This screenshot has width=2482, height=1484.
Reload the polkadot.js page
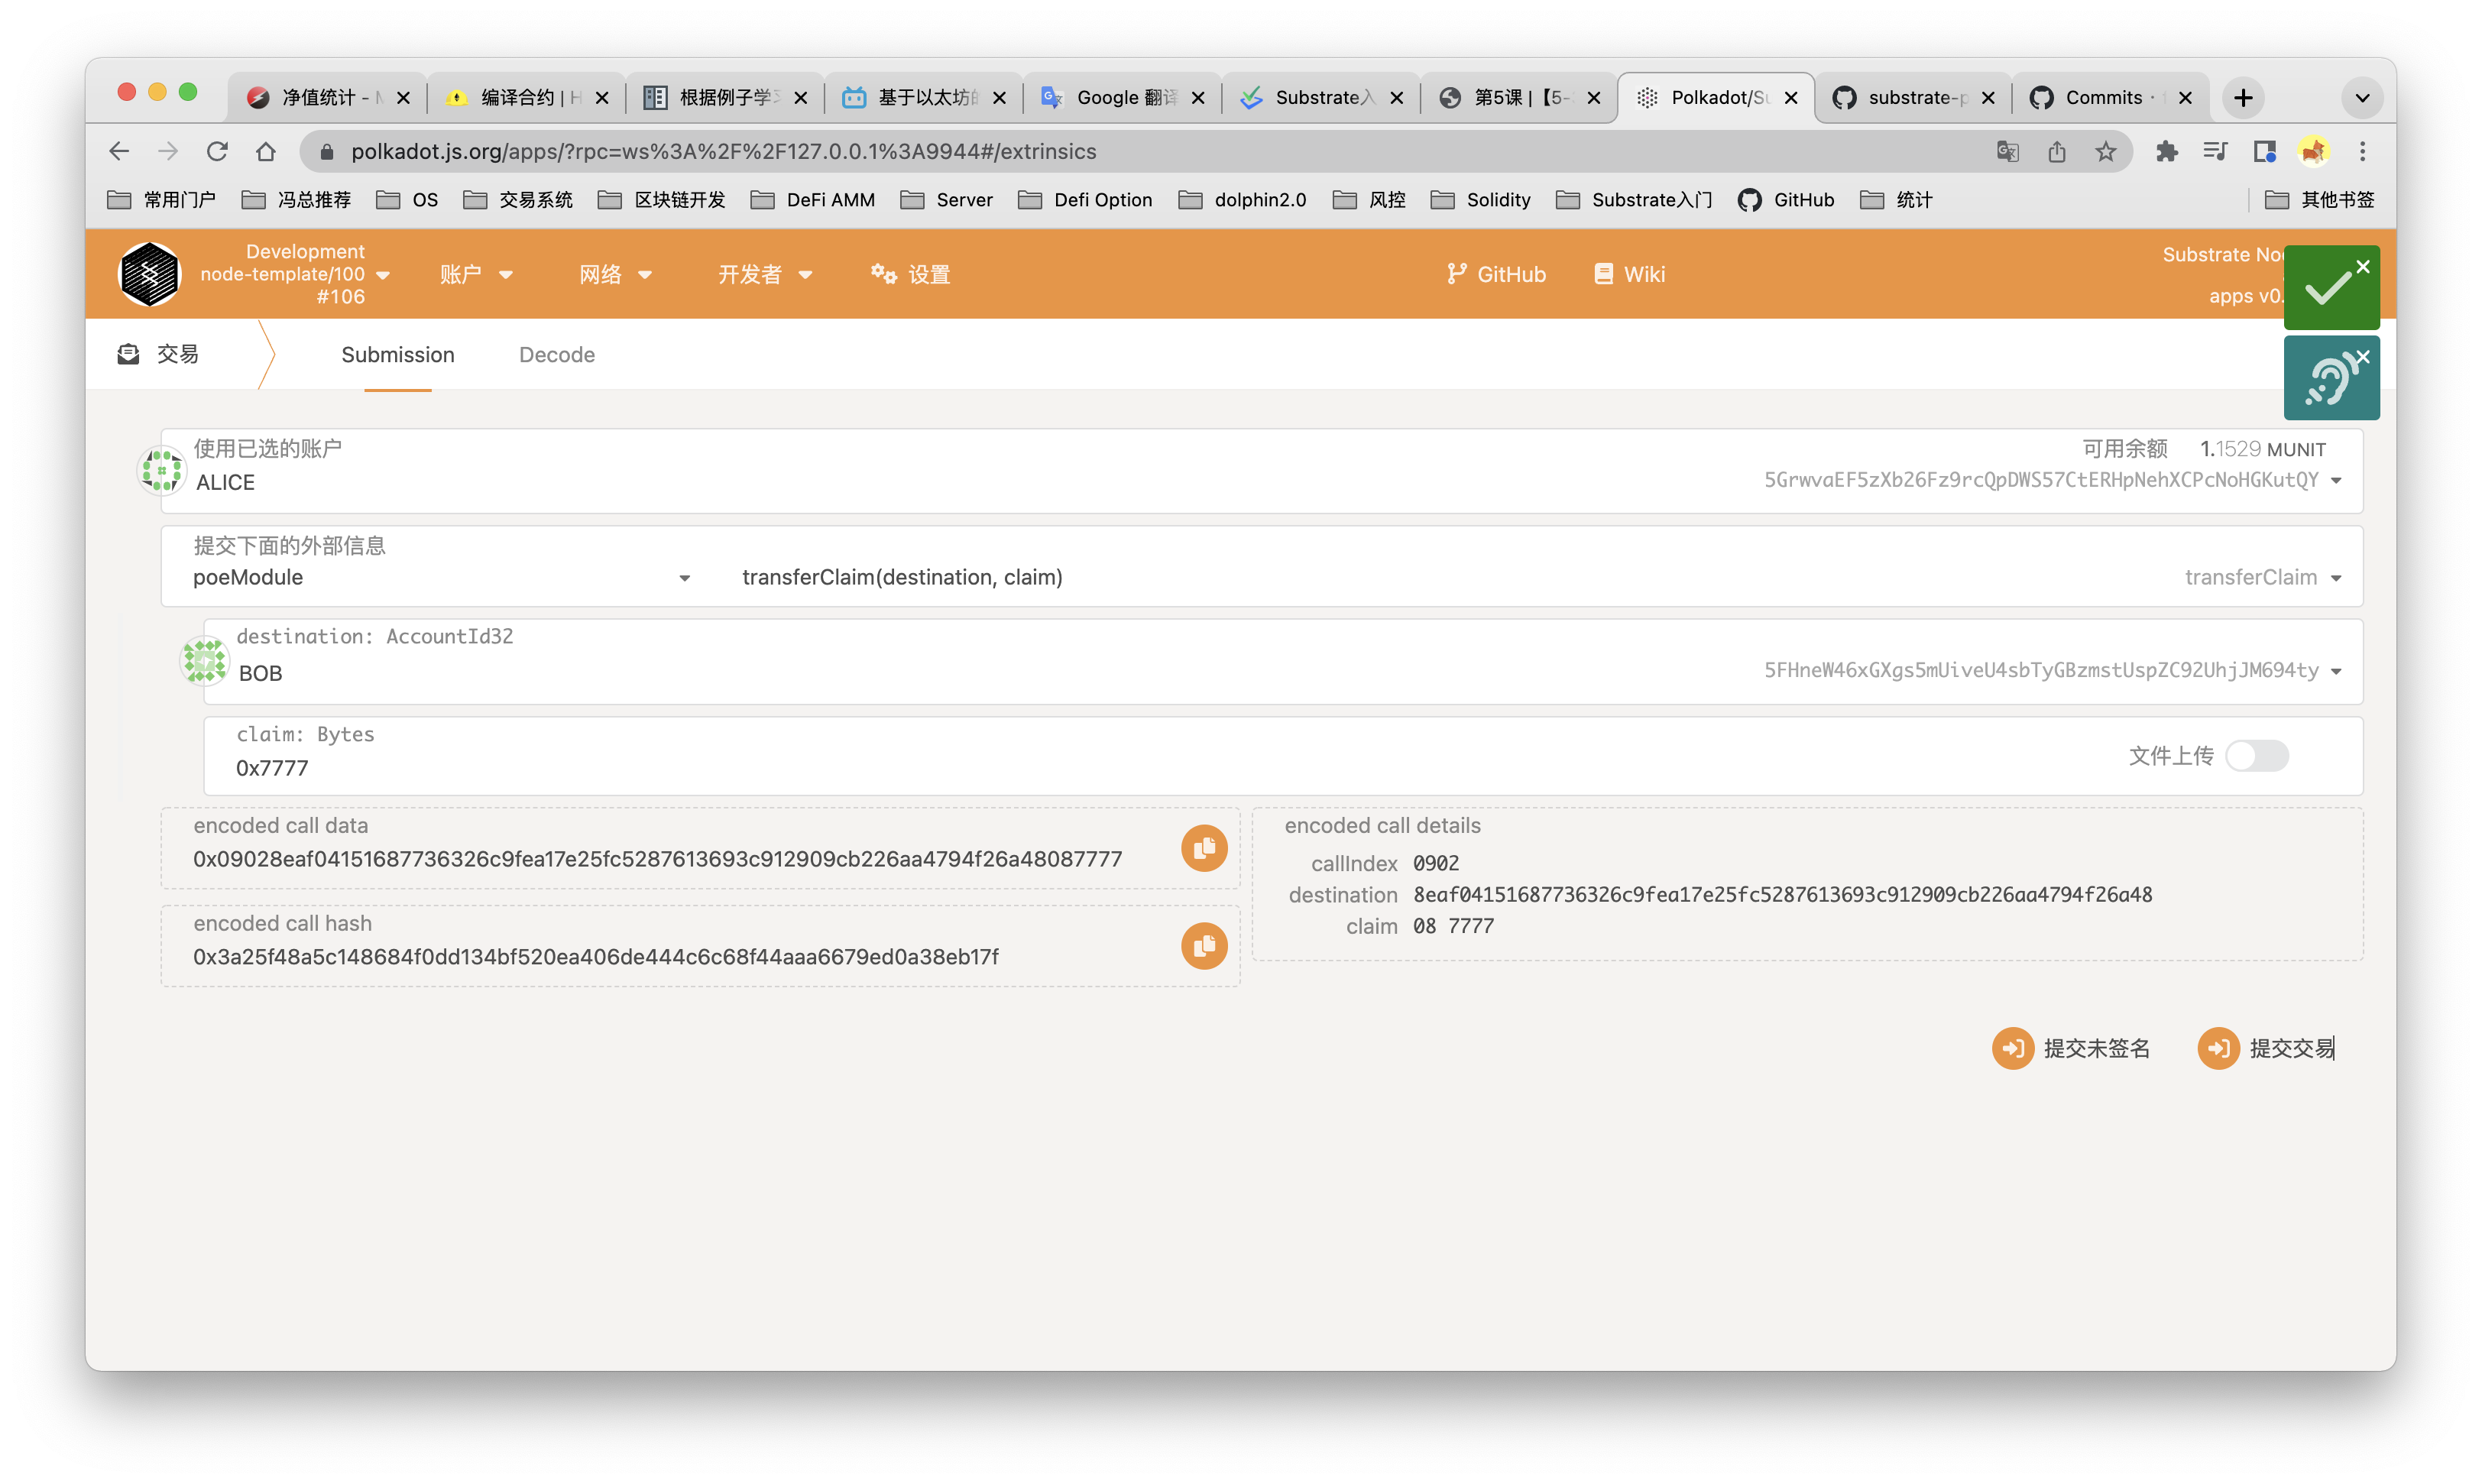[217, 152]
